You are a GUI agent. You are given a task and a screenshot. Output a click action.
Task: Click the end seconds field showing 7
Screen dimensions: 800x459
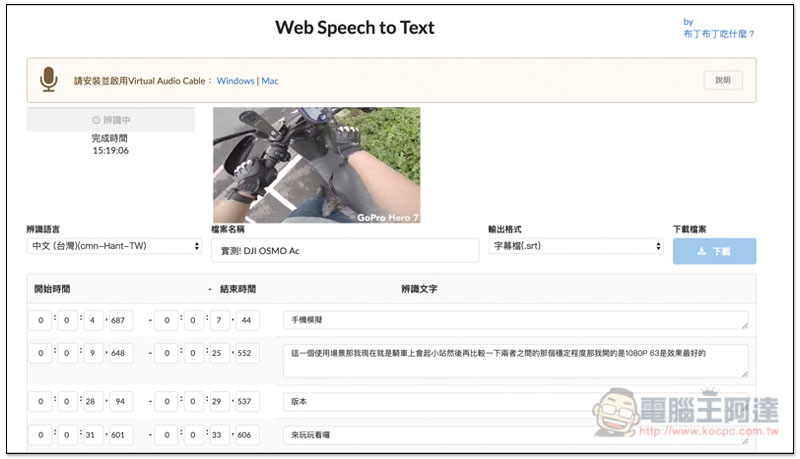click(x=219, y=320)
